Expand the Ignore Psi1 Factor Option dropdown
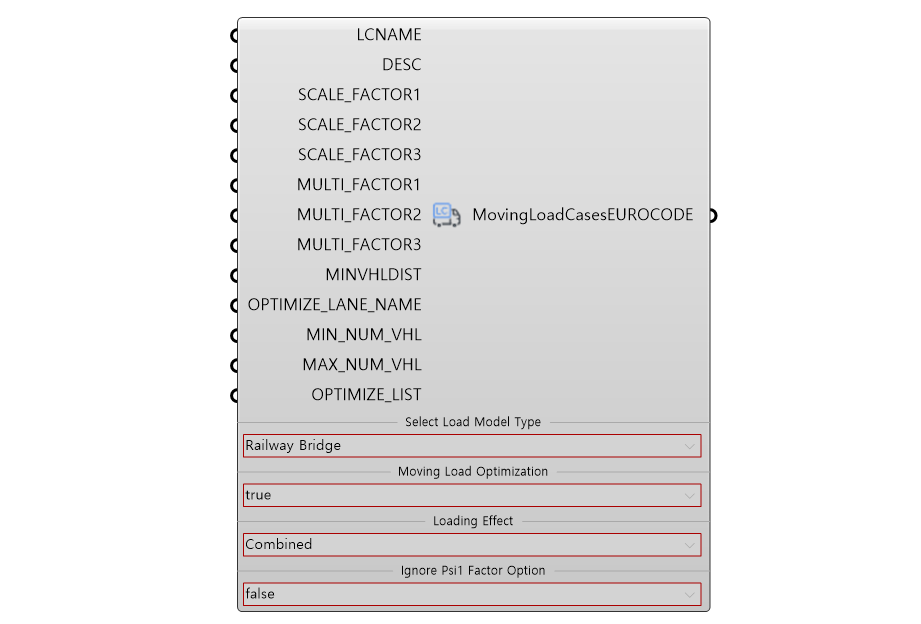 (471, 594)
